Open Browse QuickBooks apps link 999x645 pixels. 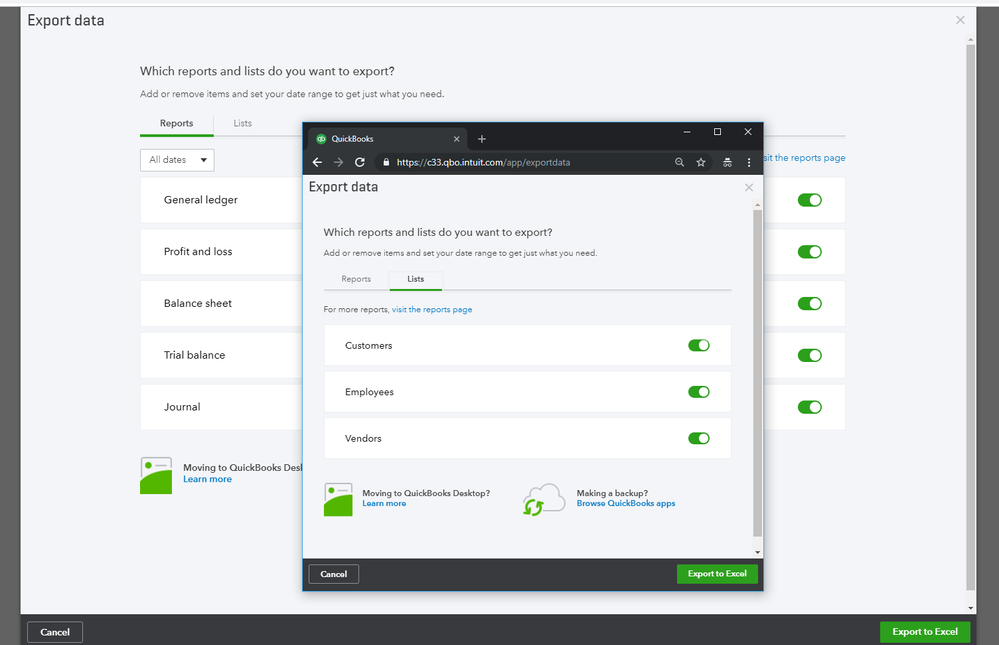626,504
